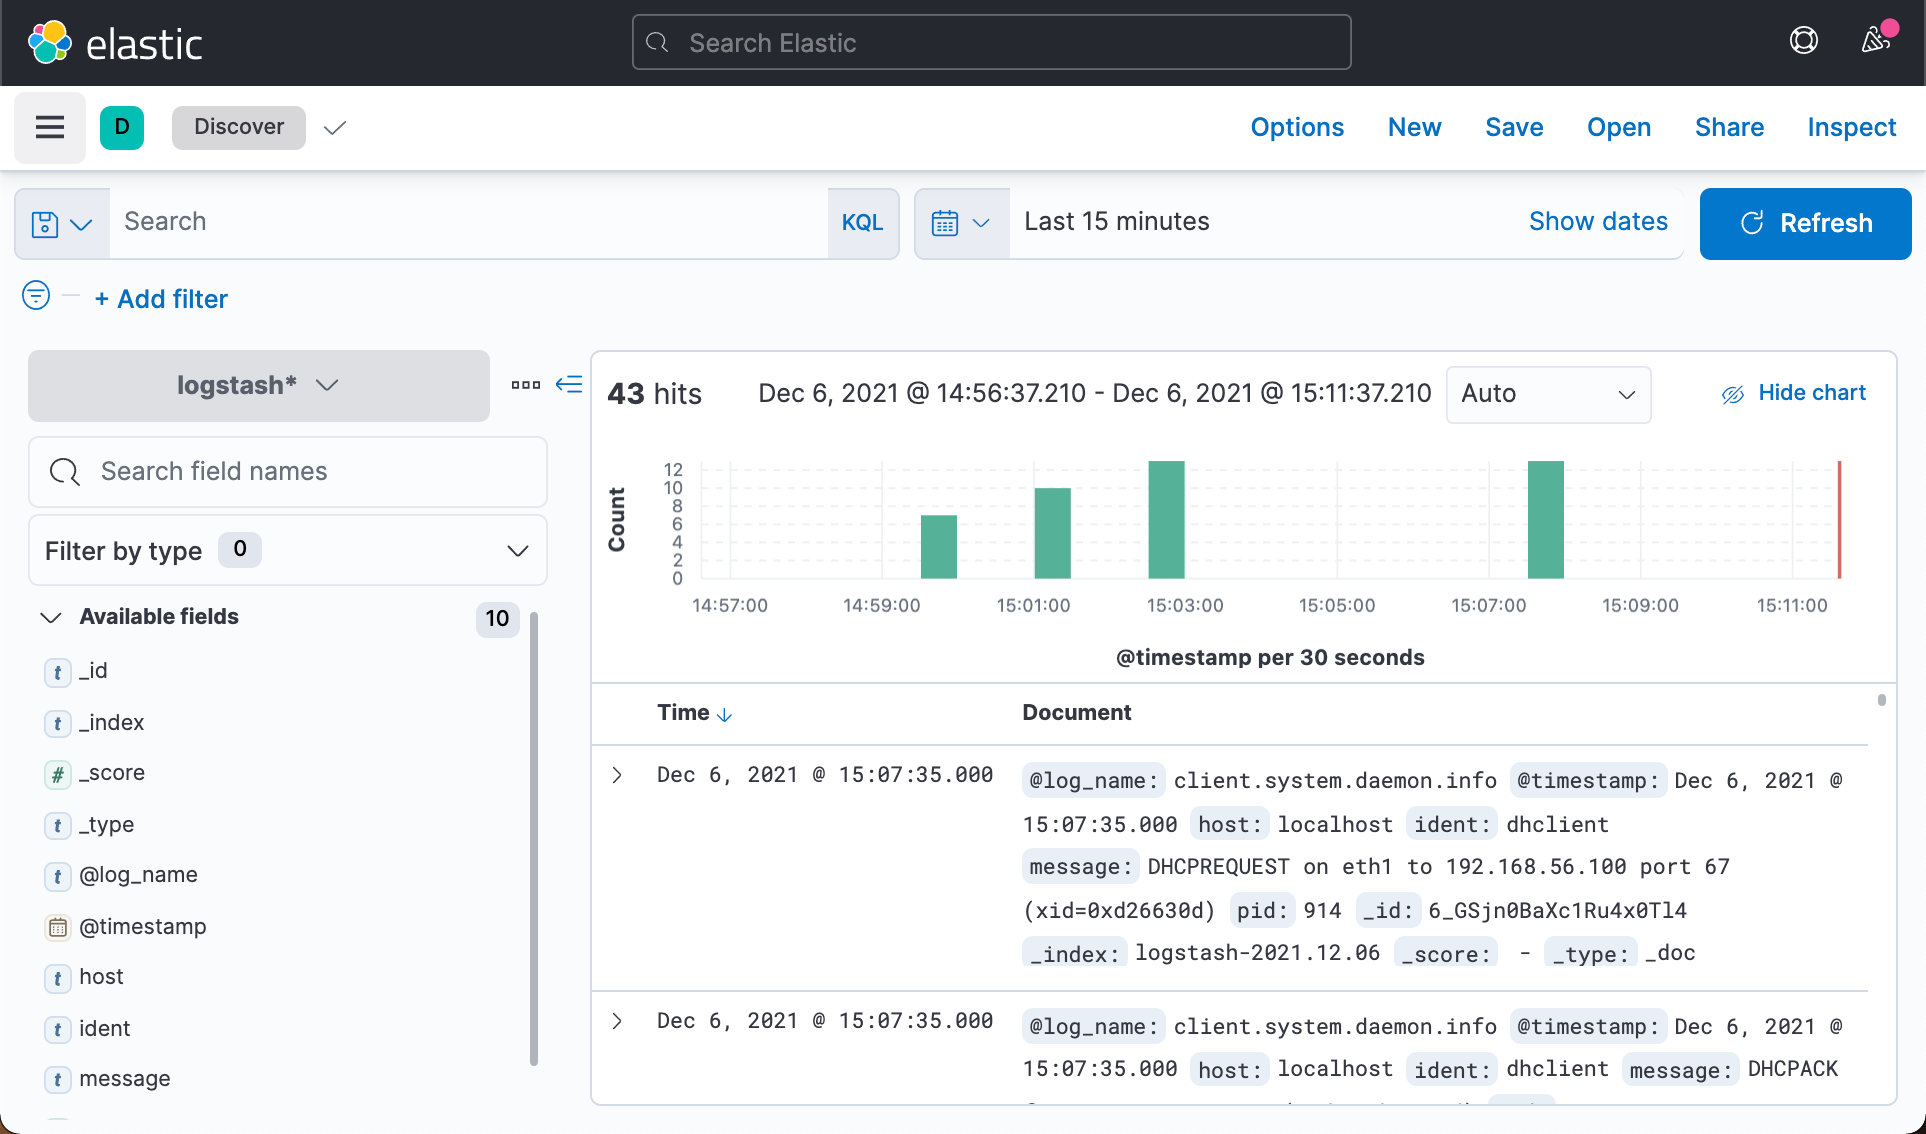Open the logstash* data view selector
1926x1134 pixels.
258,385
